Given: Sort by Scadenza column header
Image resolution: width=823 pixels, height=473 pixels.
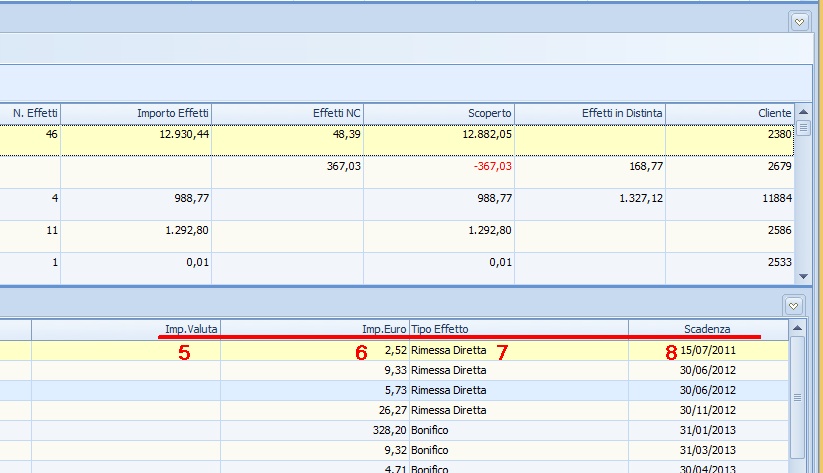Looking at the screenshot, I should pos(707,329).
